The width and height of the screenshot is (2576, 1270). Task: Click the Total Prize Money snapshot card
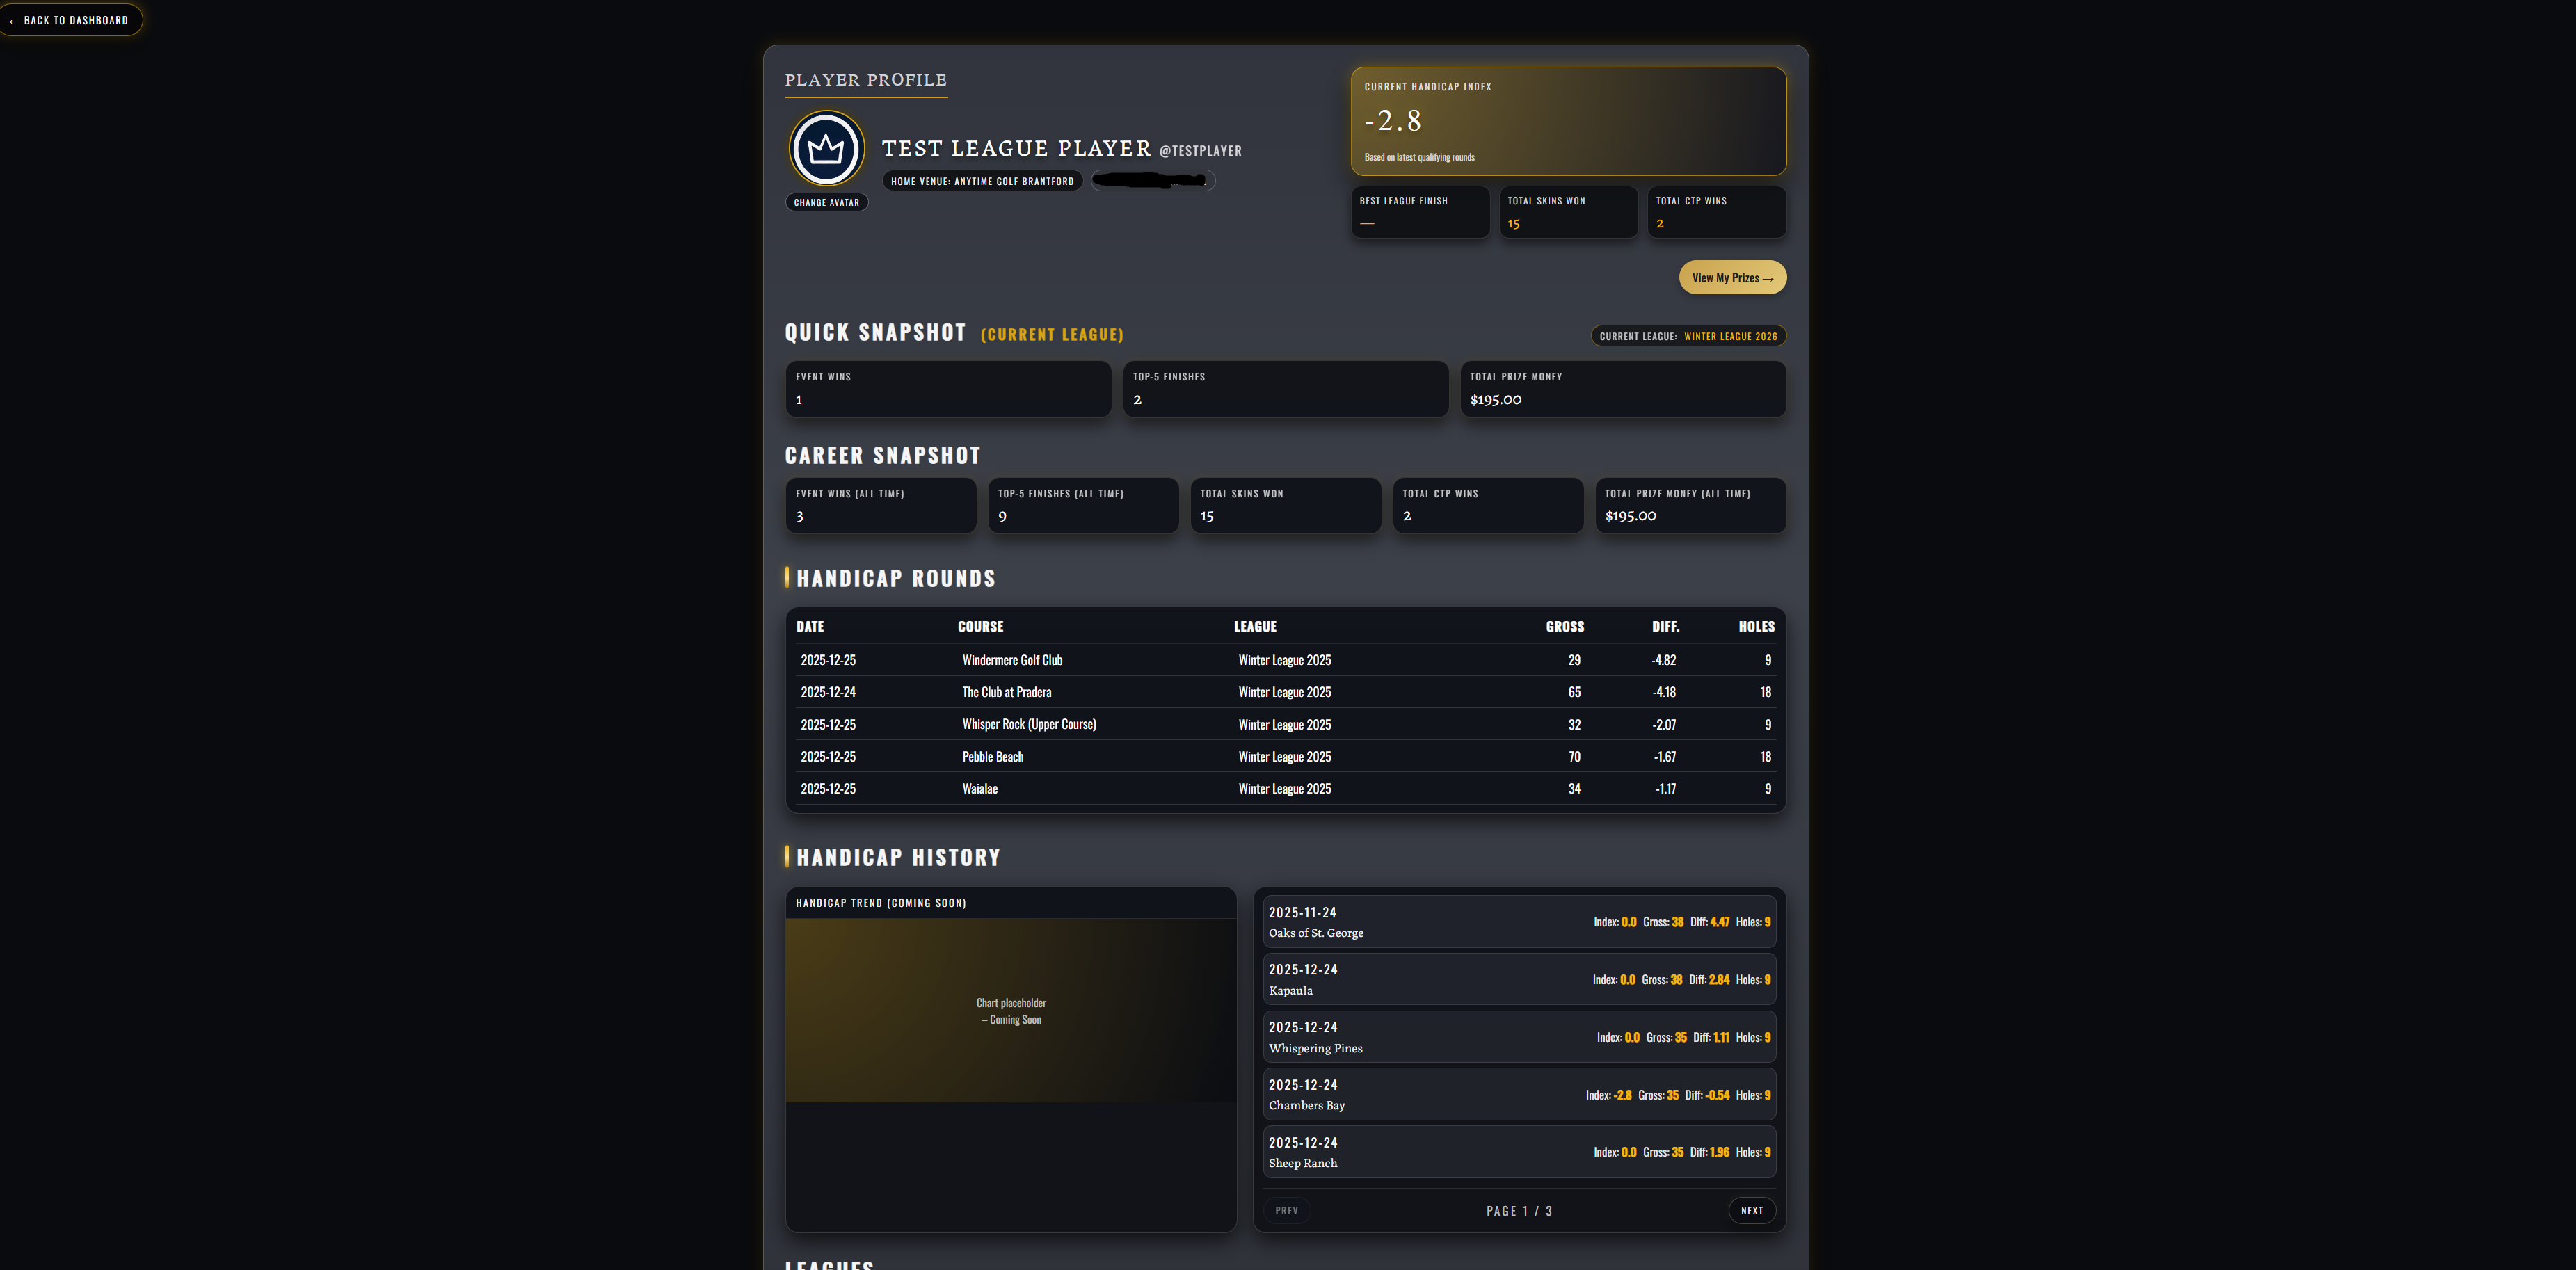pyautogui.click(x=1622, y=389)
